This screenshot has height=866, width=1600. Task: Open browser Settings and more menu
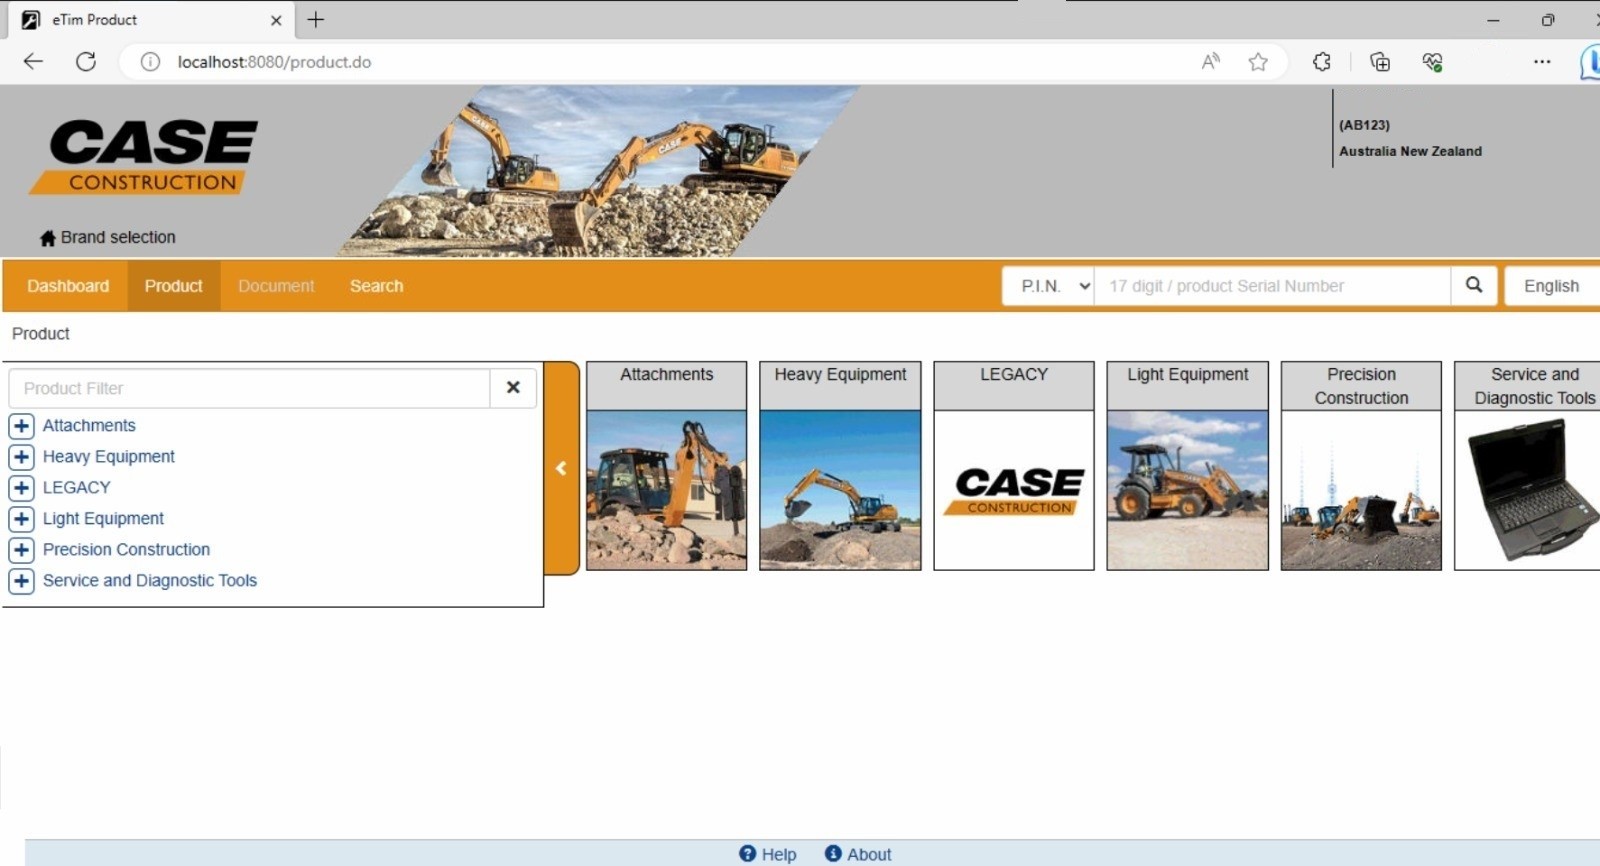(x=1542, y=62)
